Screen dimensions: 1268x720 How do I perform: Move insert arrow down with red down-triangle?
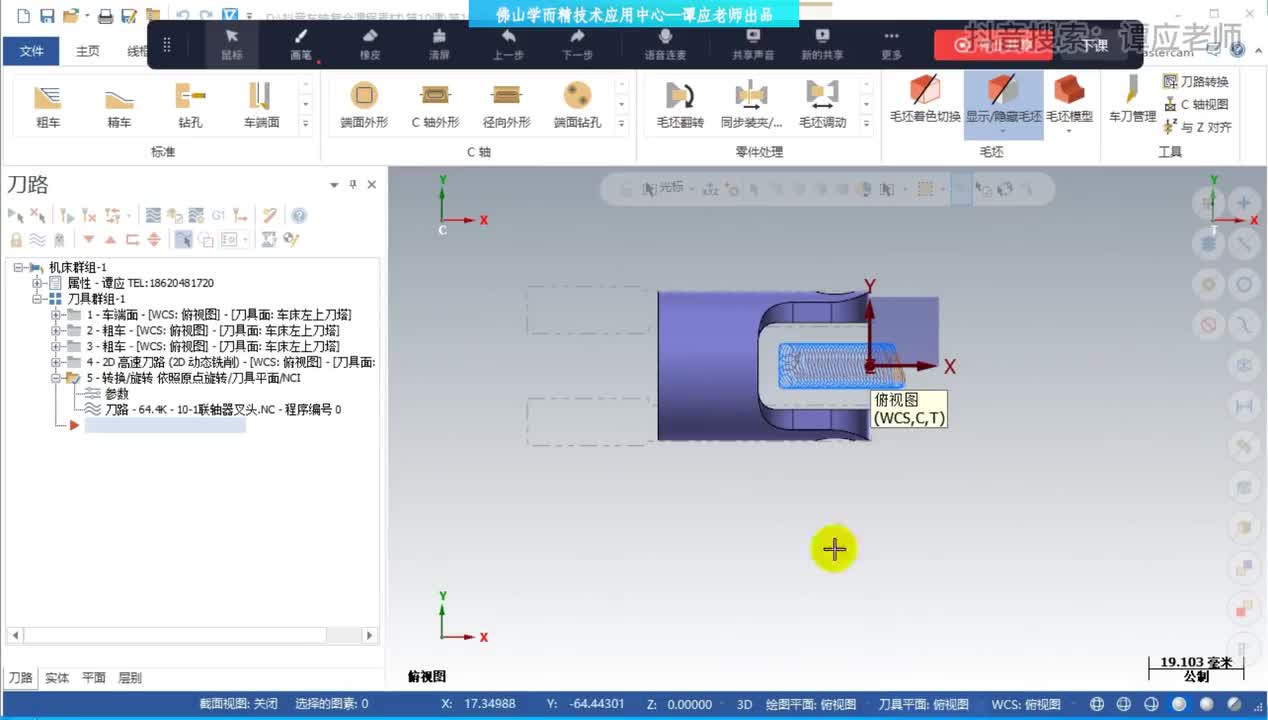coord(88,239)
